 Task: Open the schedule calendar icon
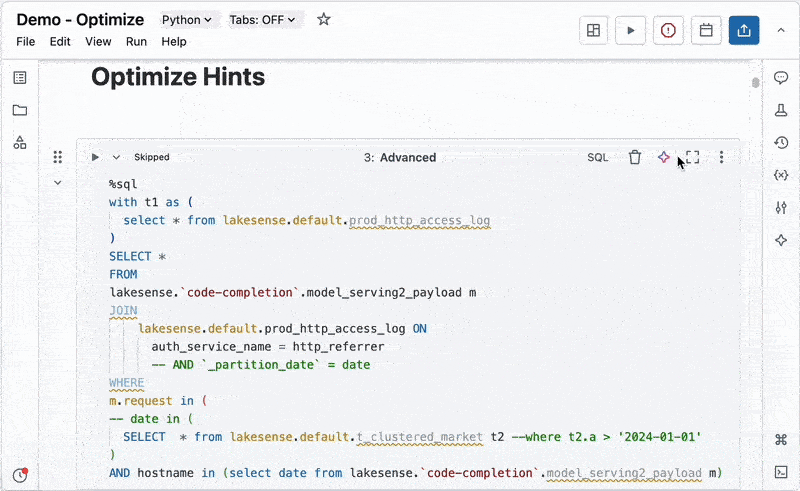(706, 30)
